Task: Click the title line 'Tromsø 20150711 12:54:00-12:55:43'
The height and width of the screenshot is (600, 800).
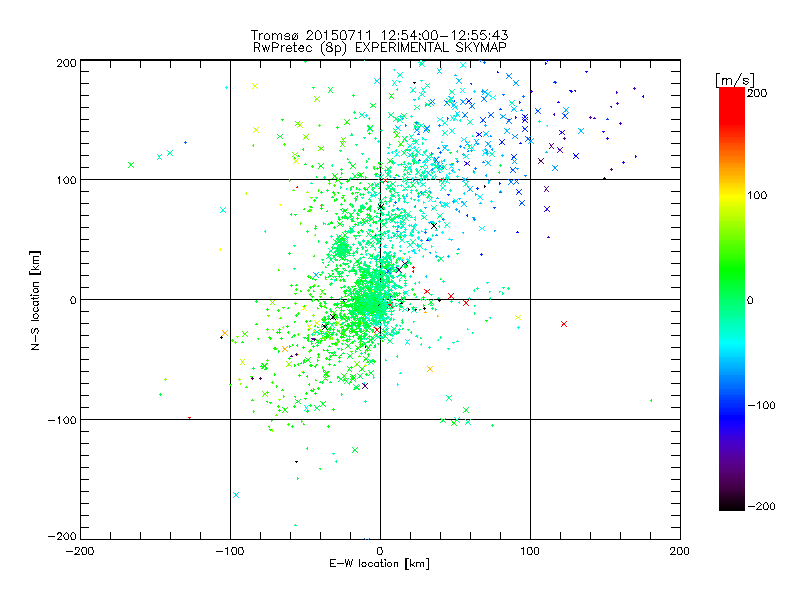Action: coord(380,35)
